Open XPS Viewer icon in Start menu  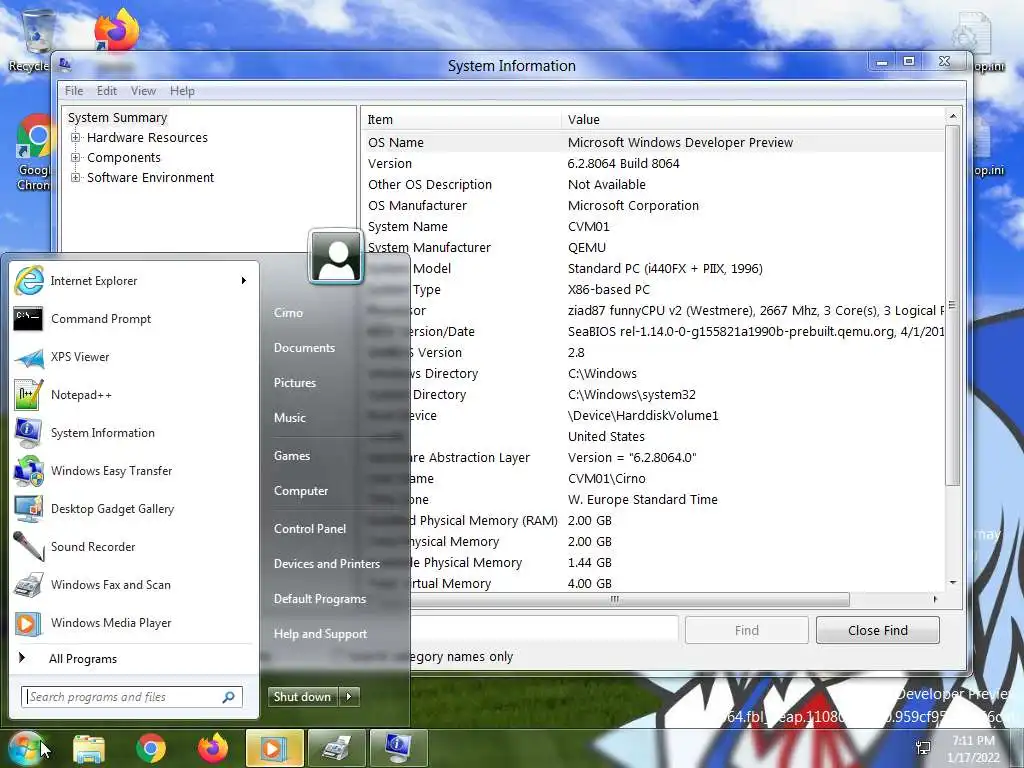click(29, 357)
